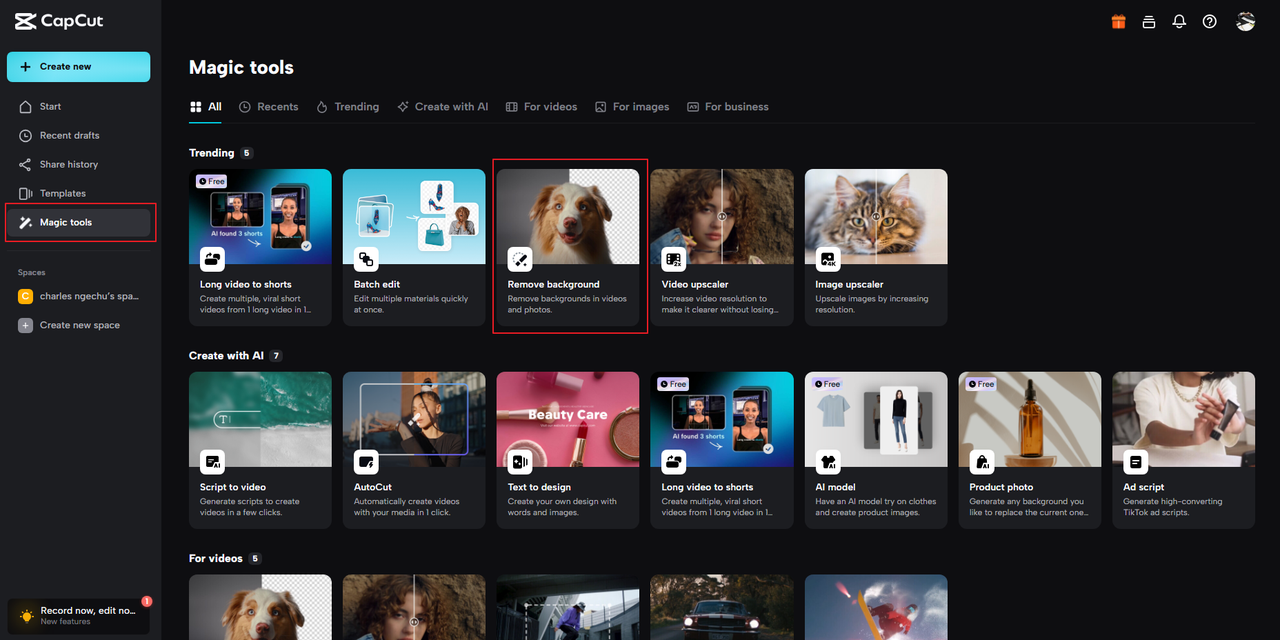Viewport: 1280px width, 640px height.
Task: Click the AI model shirt icon
Action: coord(828,462)
